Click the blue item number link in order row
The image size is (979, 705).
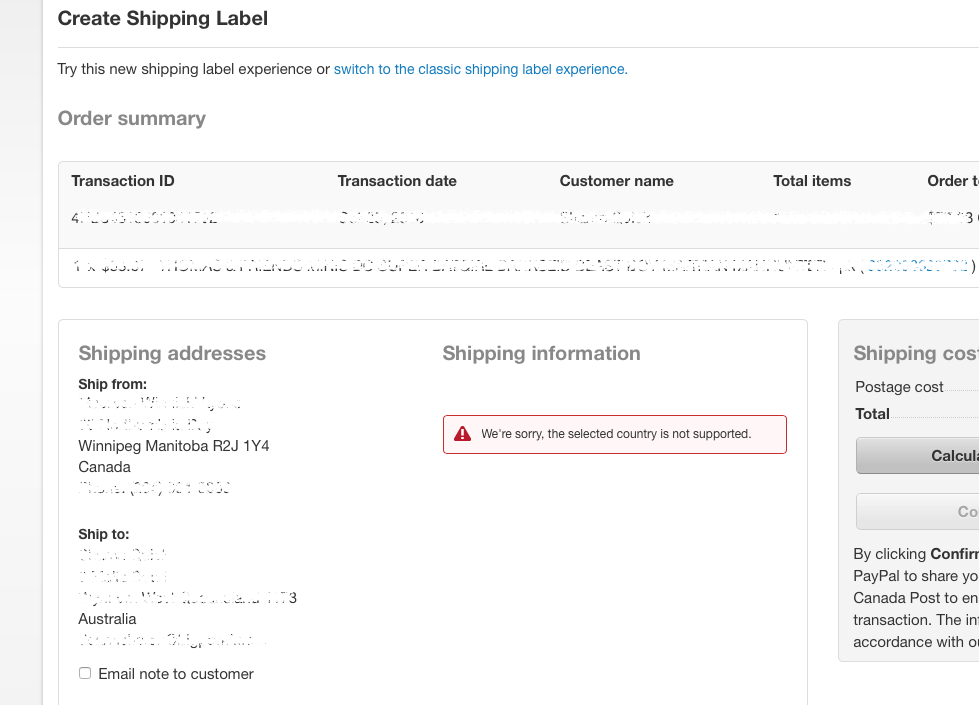[917, 266]
